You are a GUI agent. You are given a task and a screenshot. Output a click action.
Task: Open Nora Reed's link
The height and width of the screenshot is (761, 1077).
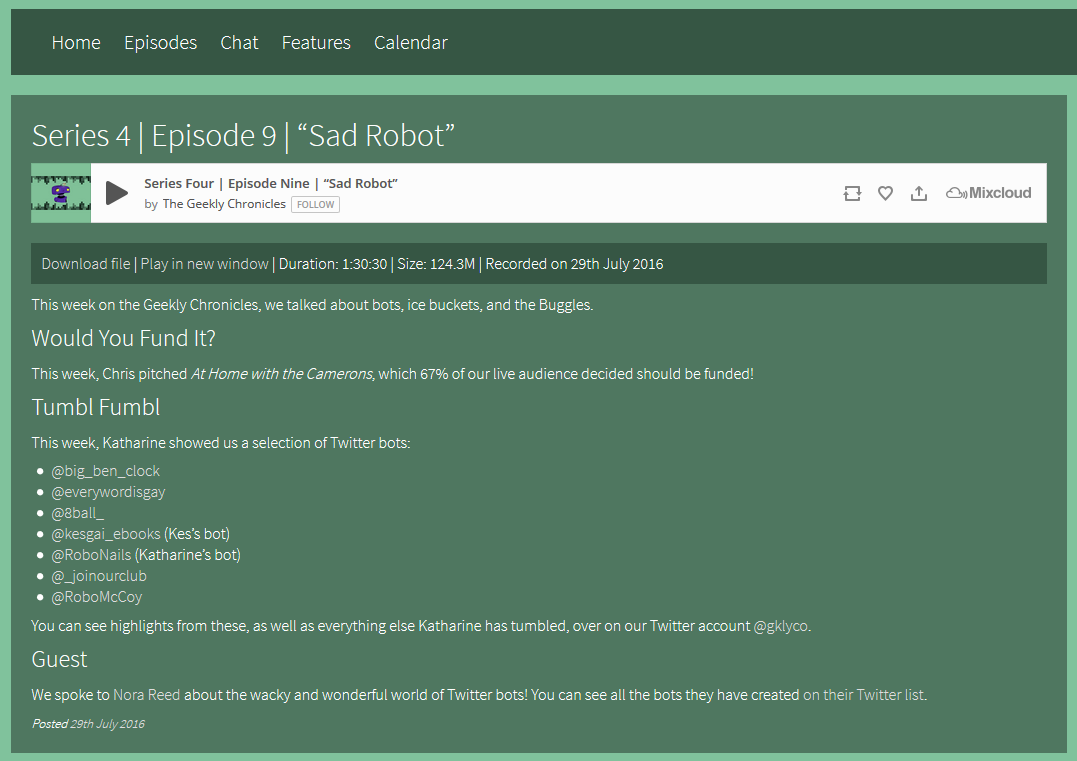[x=146, y=695]
